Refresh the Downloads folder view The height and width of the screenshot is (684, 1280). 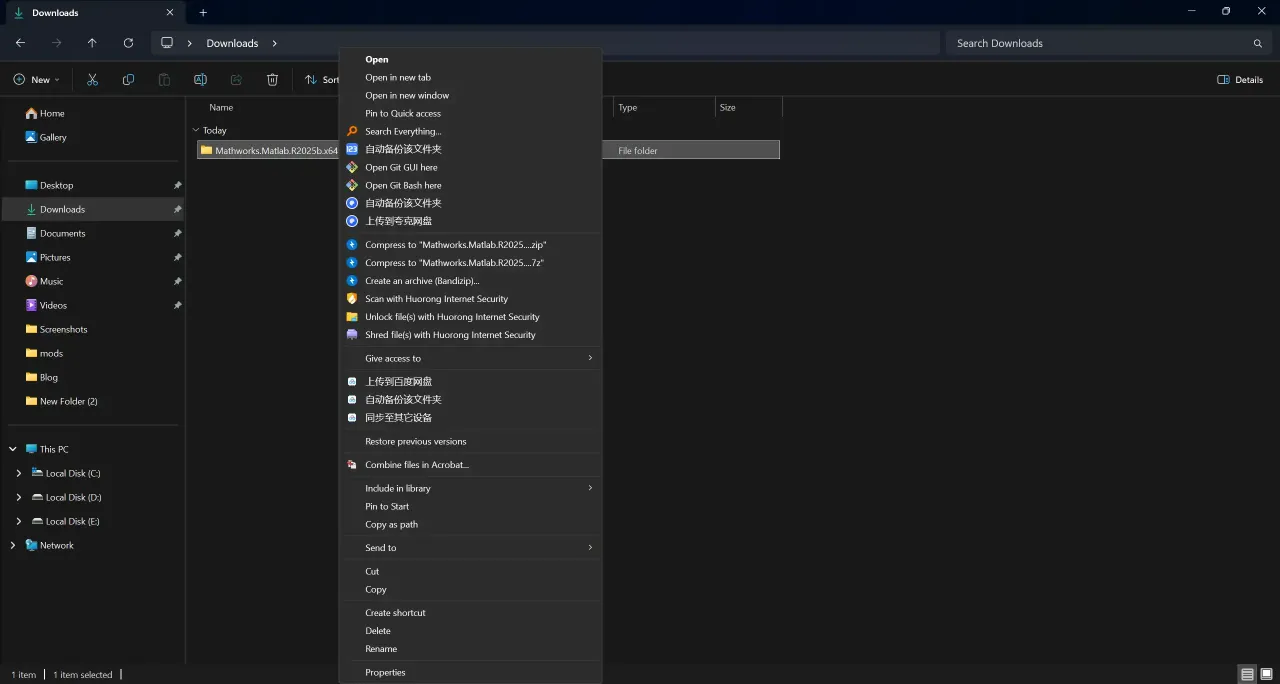point(128,43)
